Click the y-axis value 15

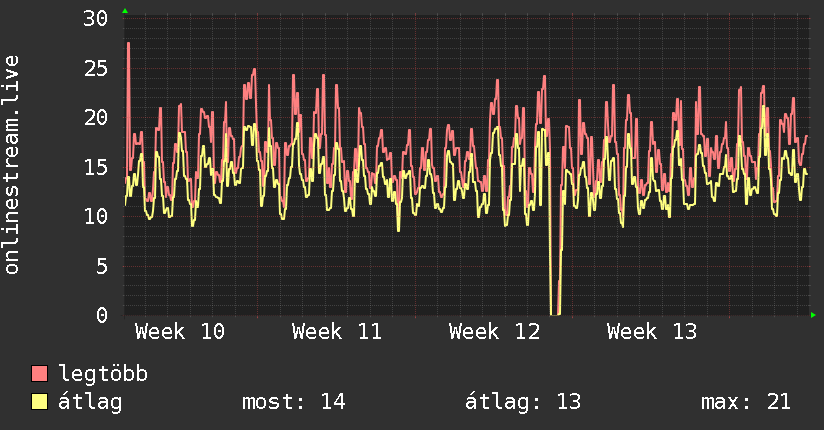tap(96, 167)
